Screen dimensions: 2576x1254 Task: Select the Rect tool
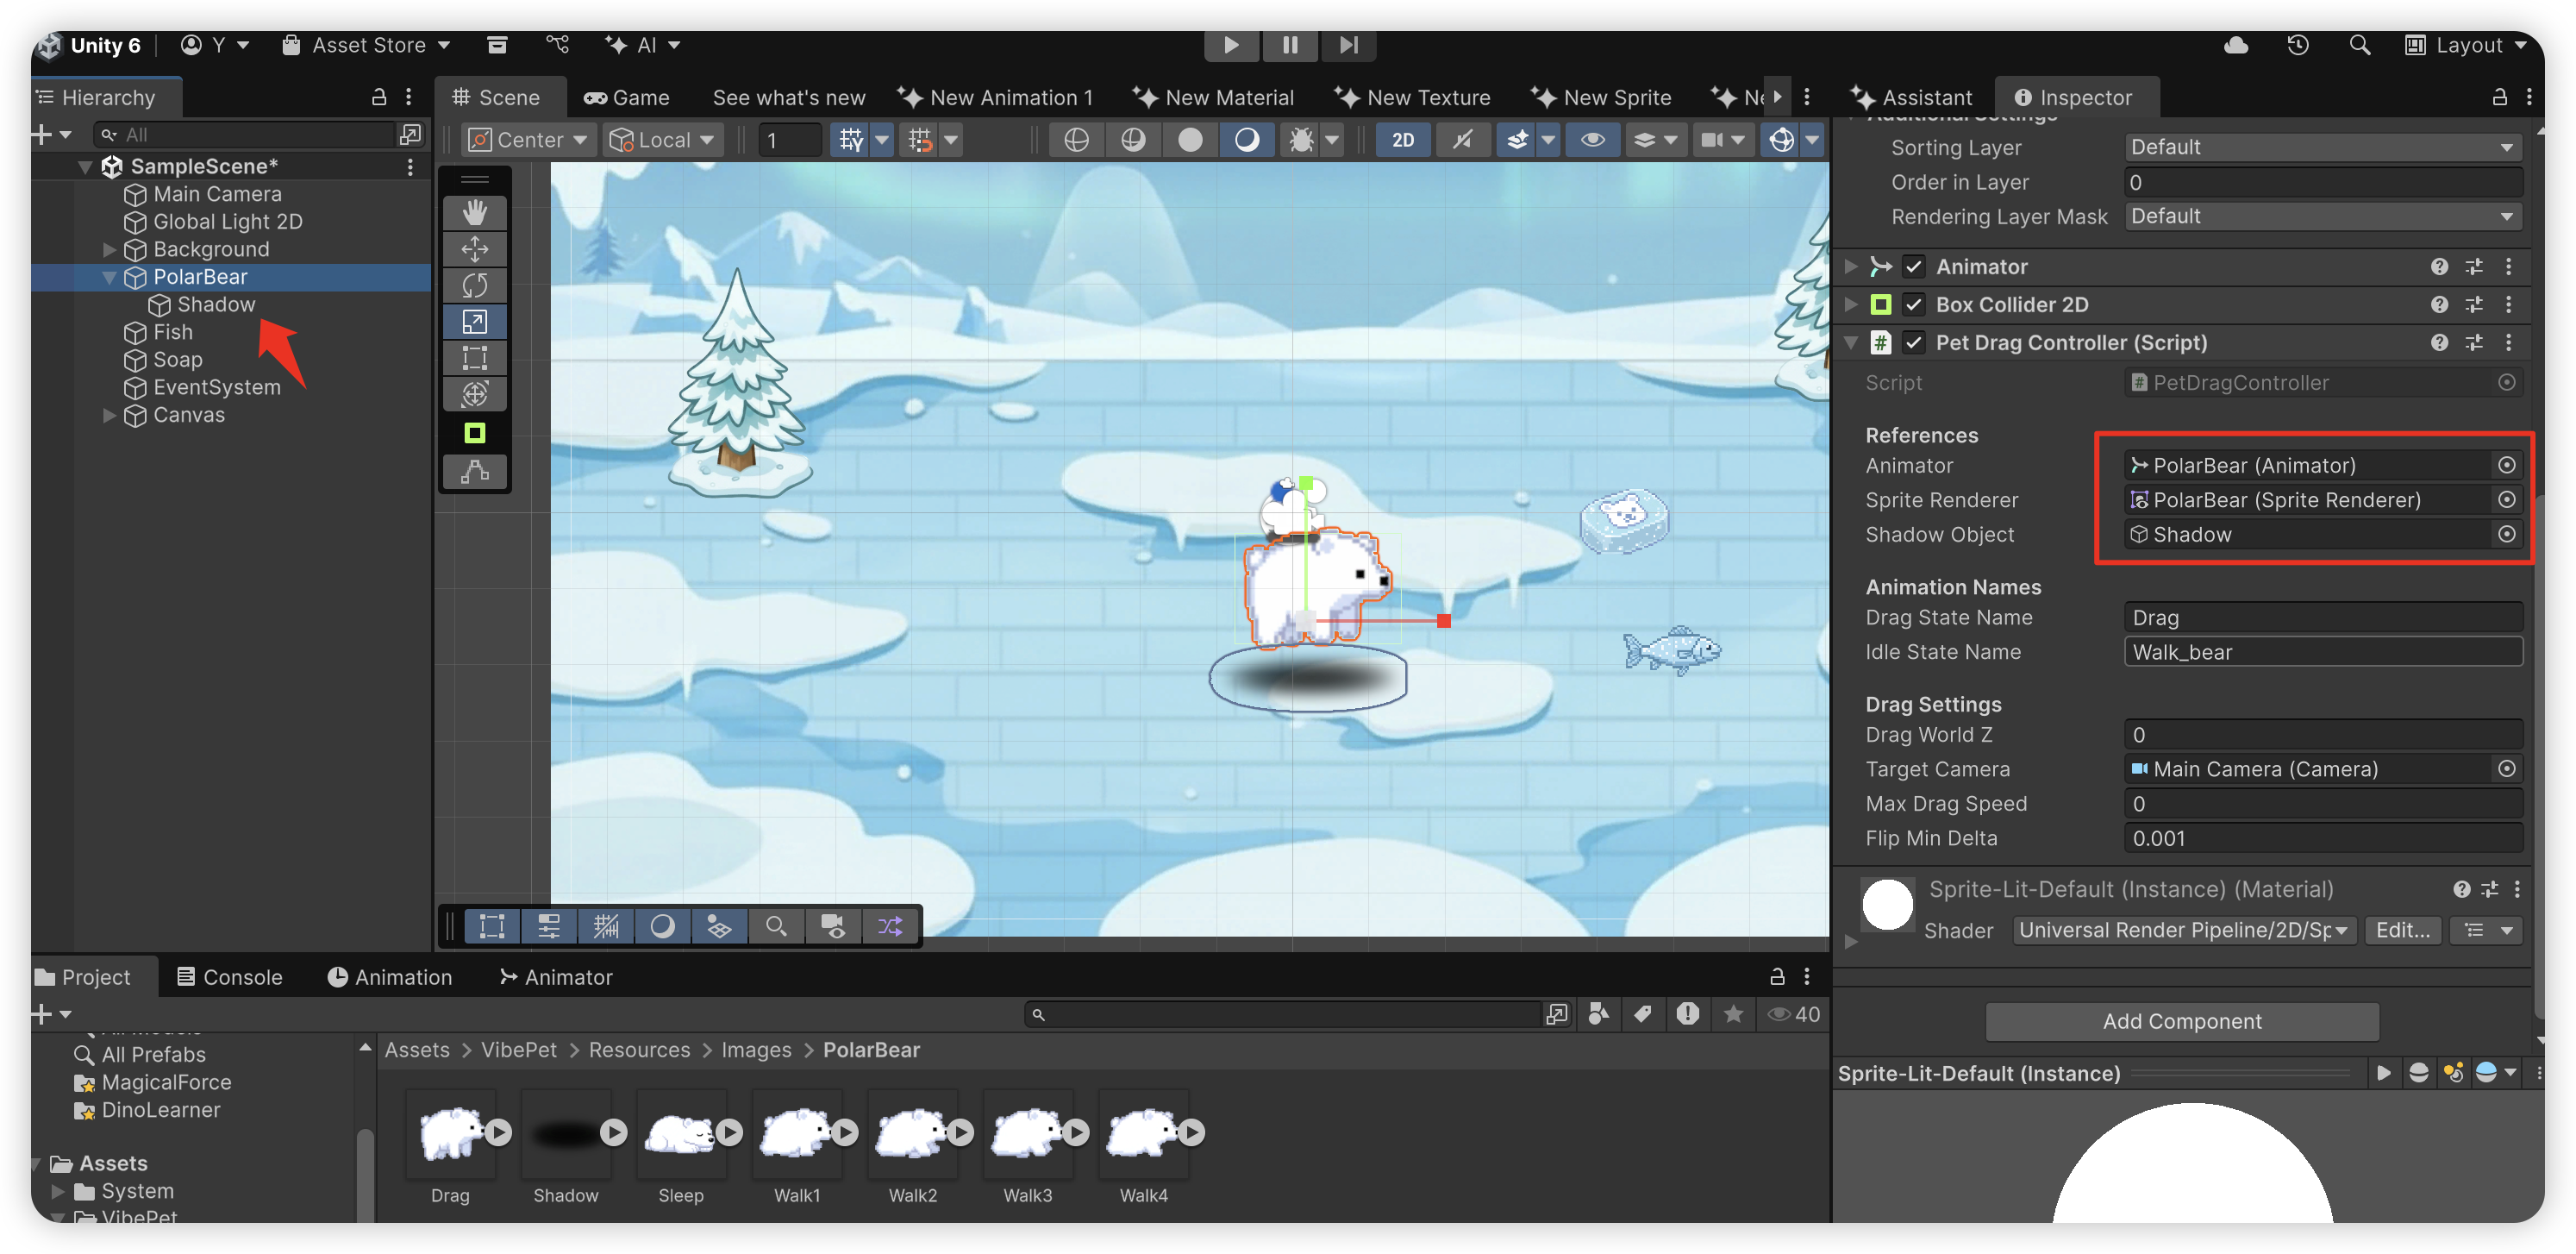pyautogui.click(x=474, y=357)
